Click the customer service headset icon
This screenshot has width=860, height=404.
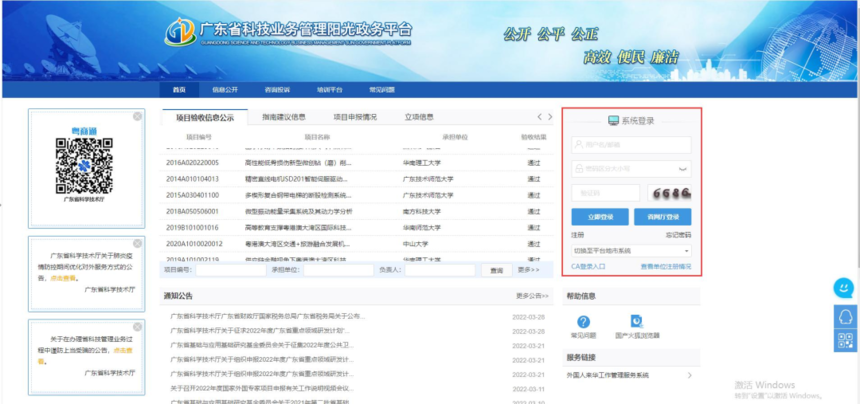[845, 317]
